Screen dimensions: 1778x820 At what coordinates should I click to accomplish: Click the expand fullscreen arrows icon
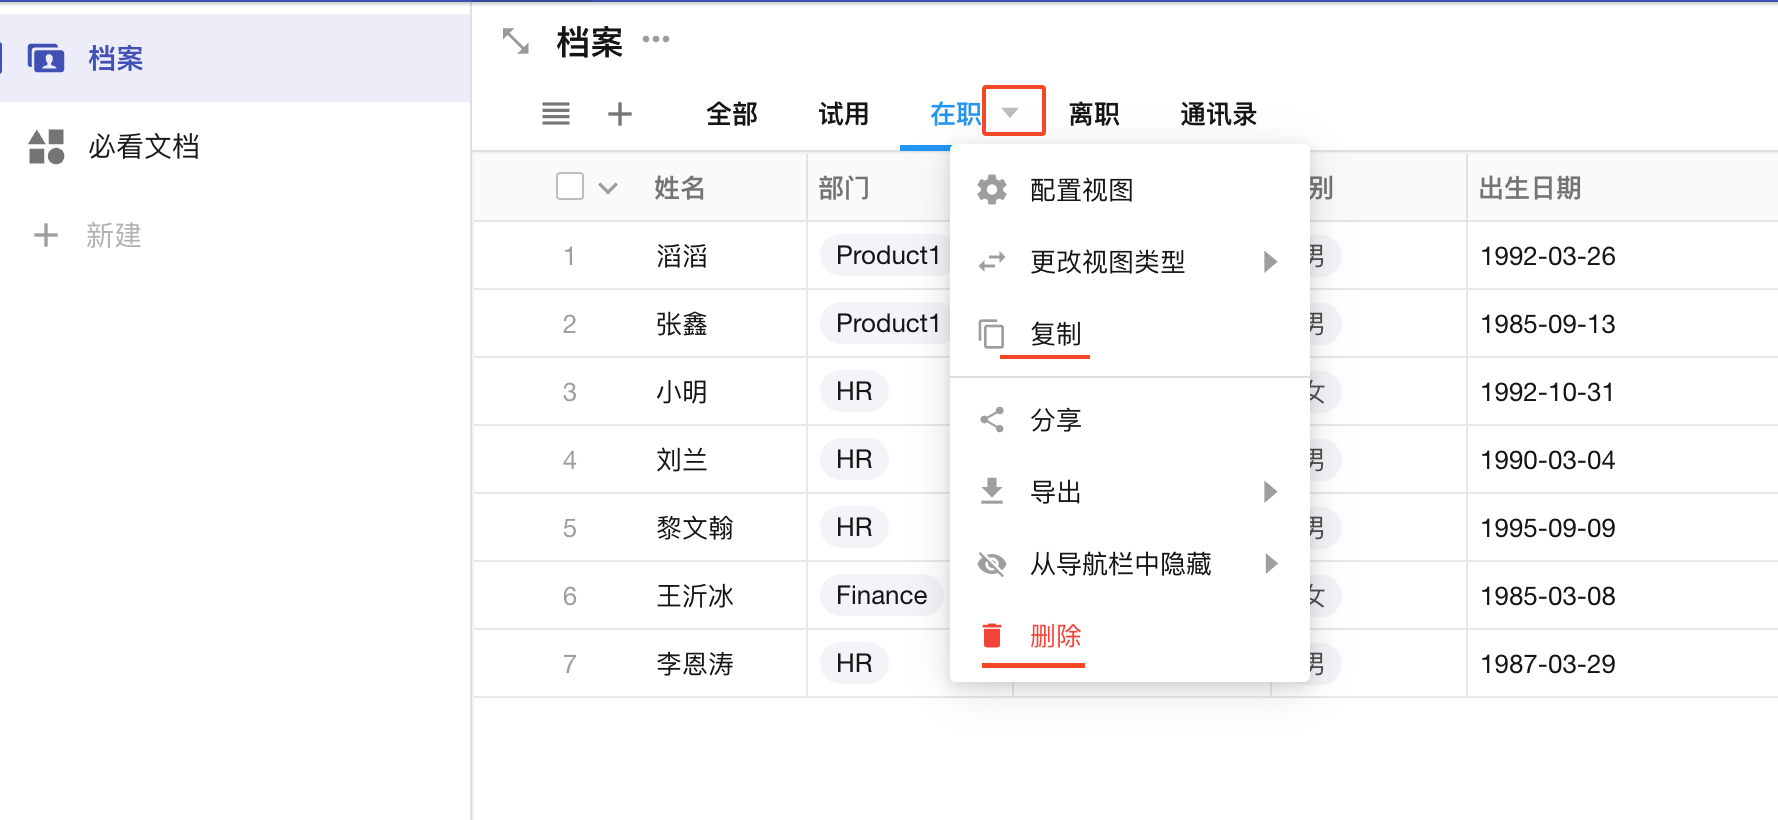point(515,42)
